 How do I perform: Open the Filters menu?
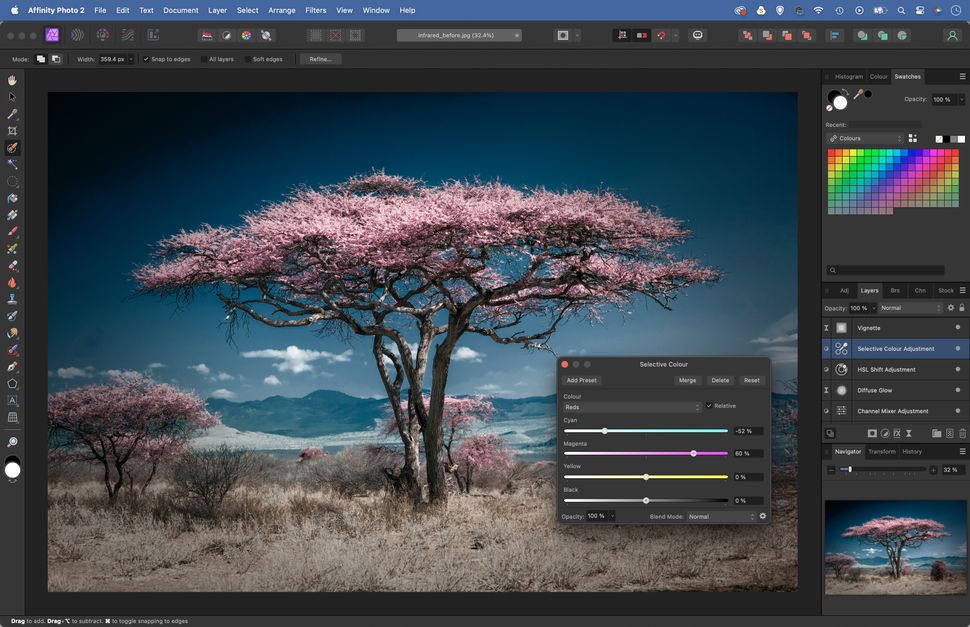314,10
